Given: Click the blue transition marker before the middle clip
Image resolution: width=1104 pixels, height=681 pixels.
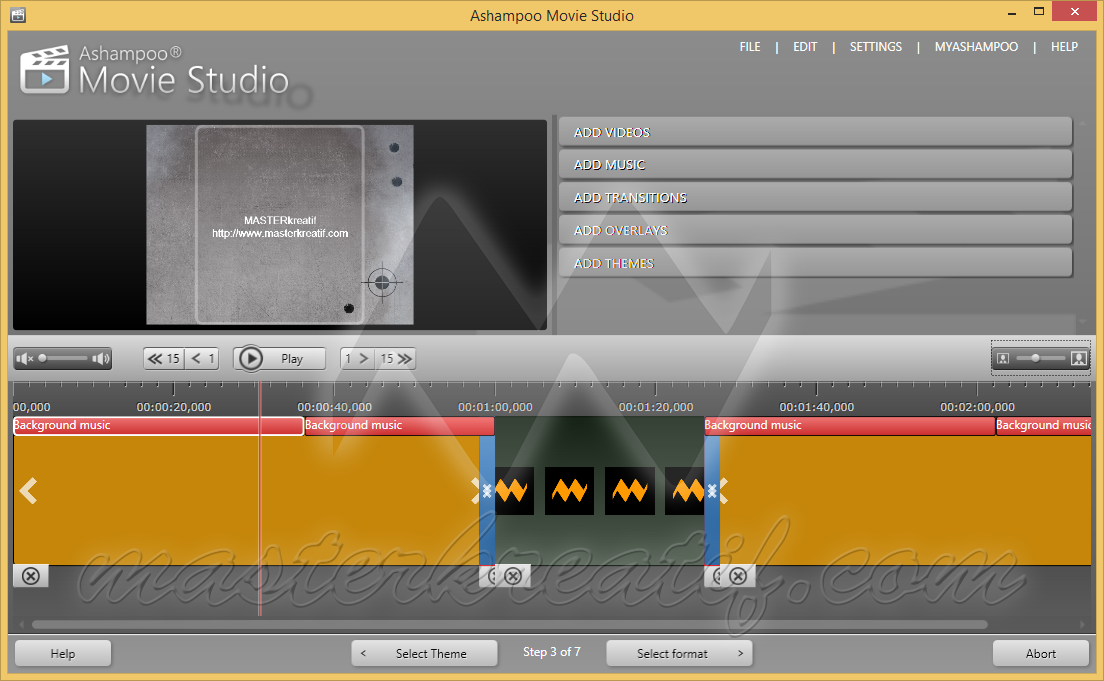Looking at the screenshot, I should click(487, 500).
